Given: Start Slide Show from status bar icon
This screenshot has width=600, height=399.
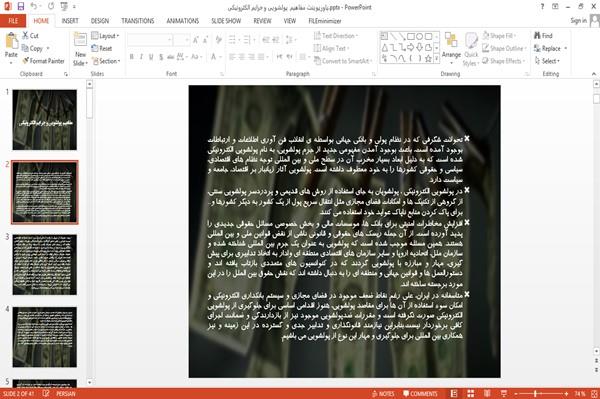Looking at the screenshot, I should click(504, 394).
